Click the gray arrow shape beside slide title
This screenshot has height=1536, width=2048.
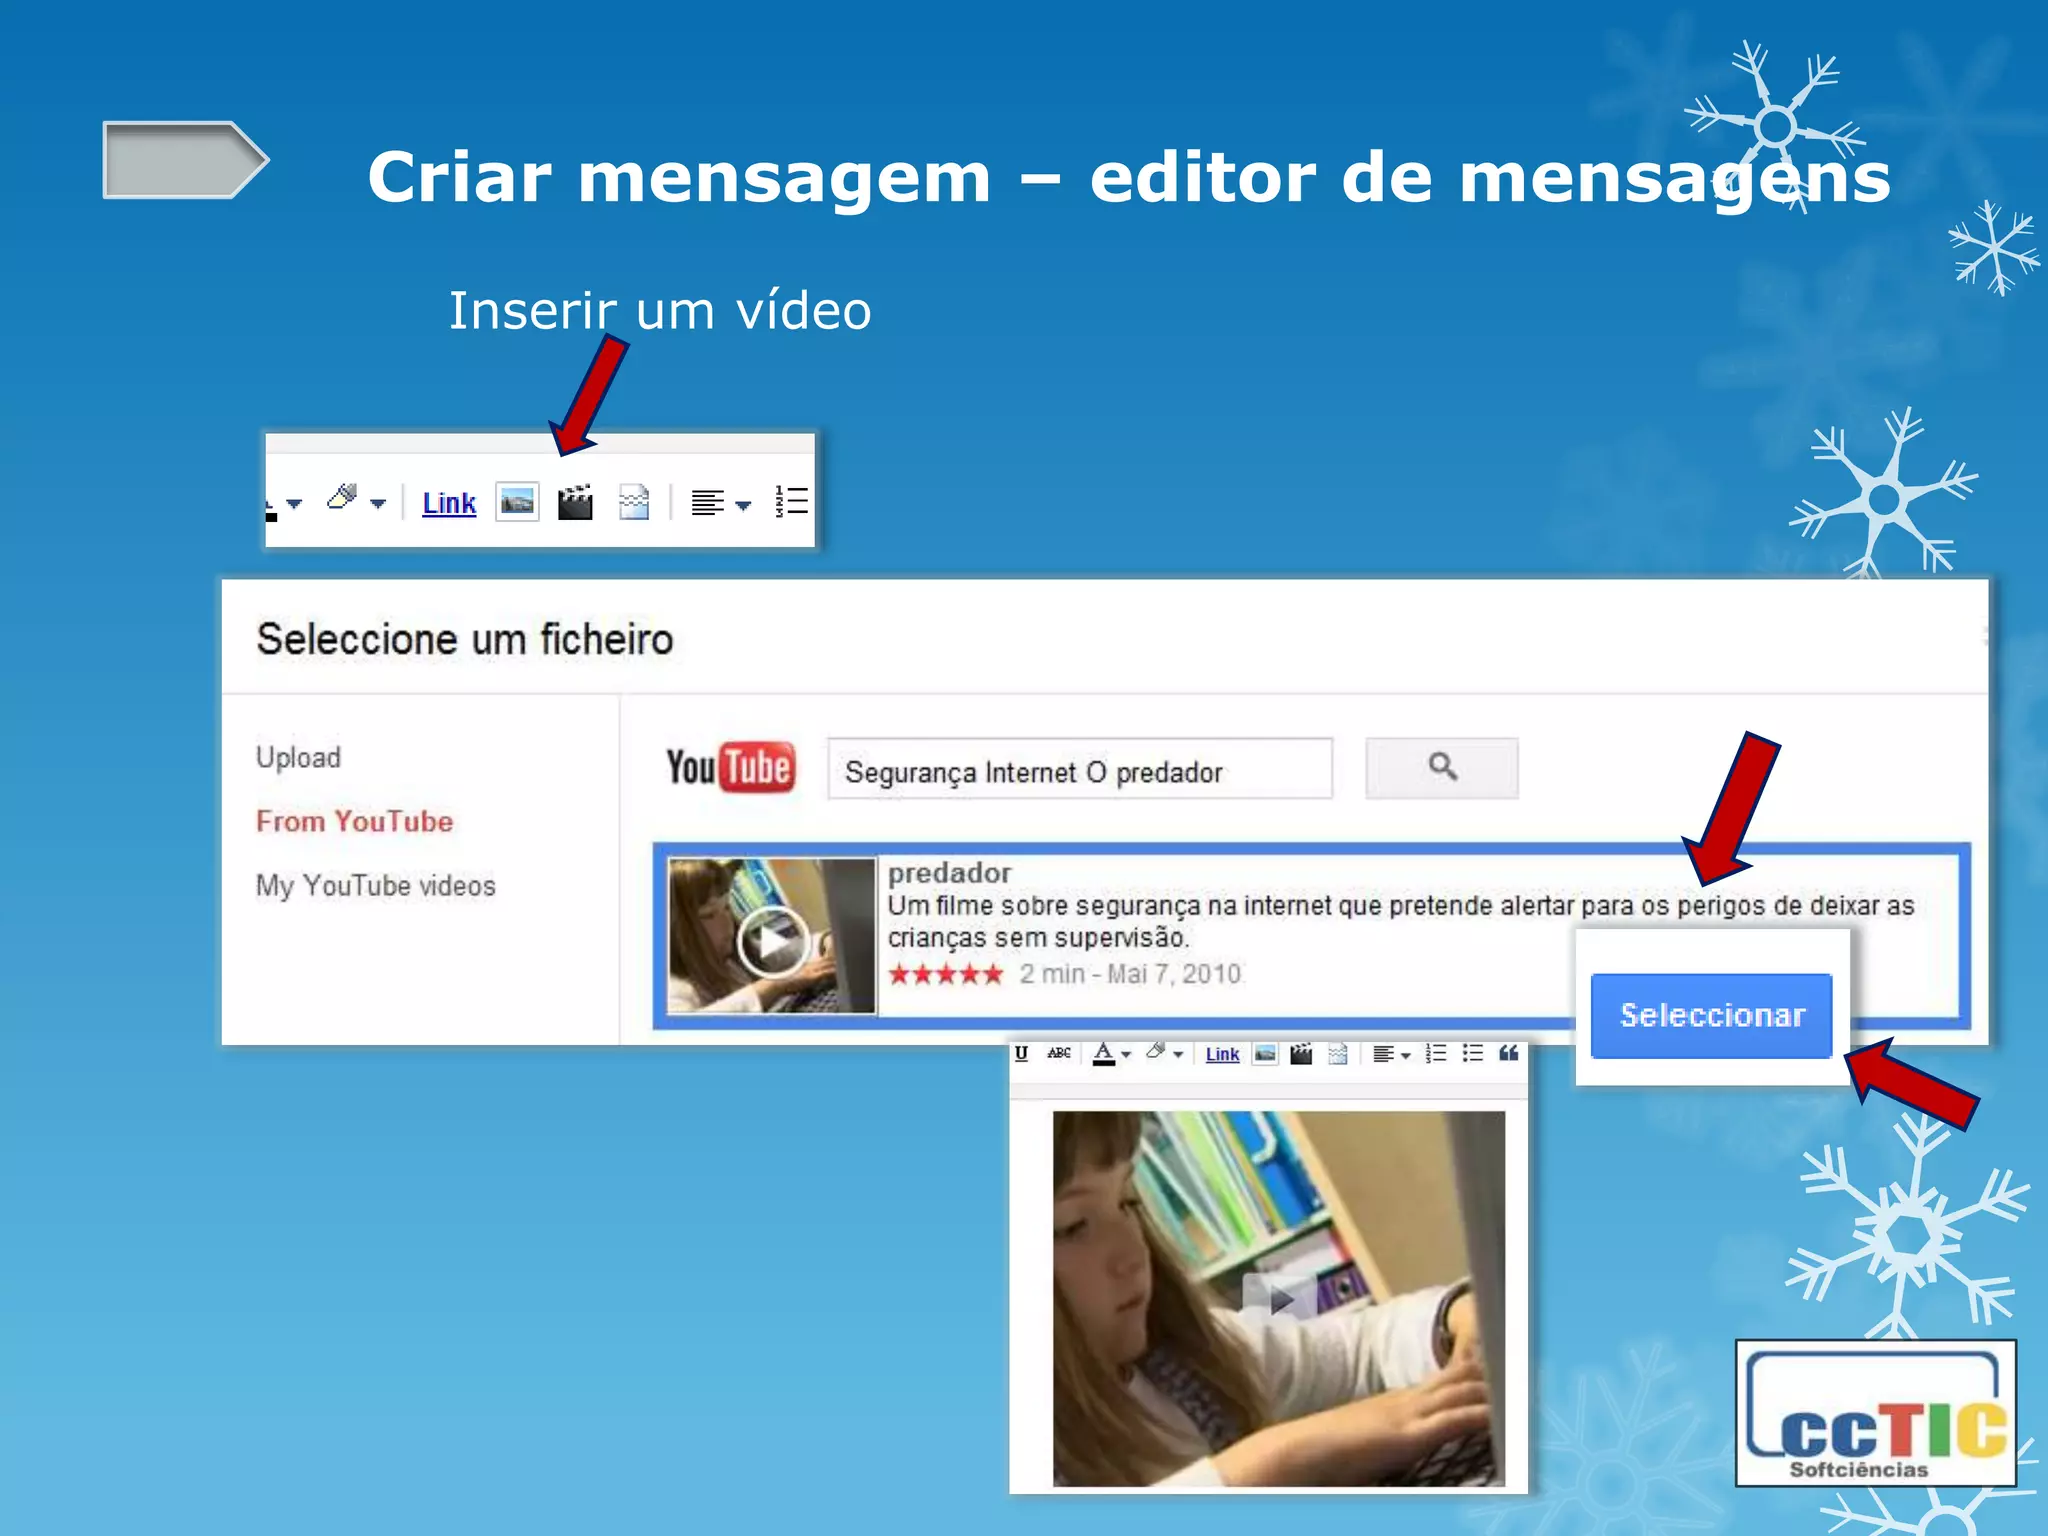coord(186,160)
